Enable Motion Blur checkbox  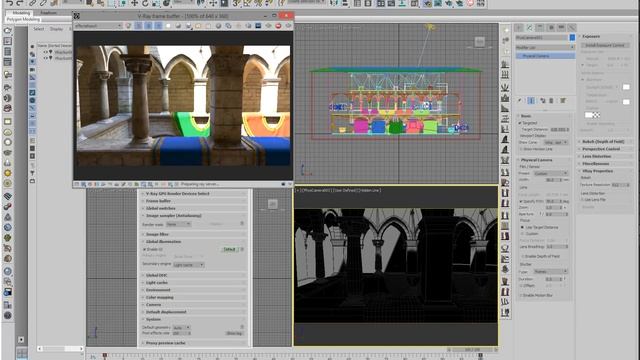pyautogui.click(x=521, y=295)
